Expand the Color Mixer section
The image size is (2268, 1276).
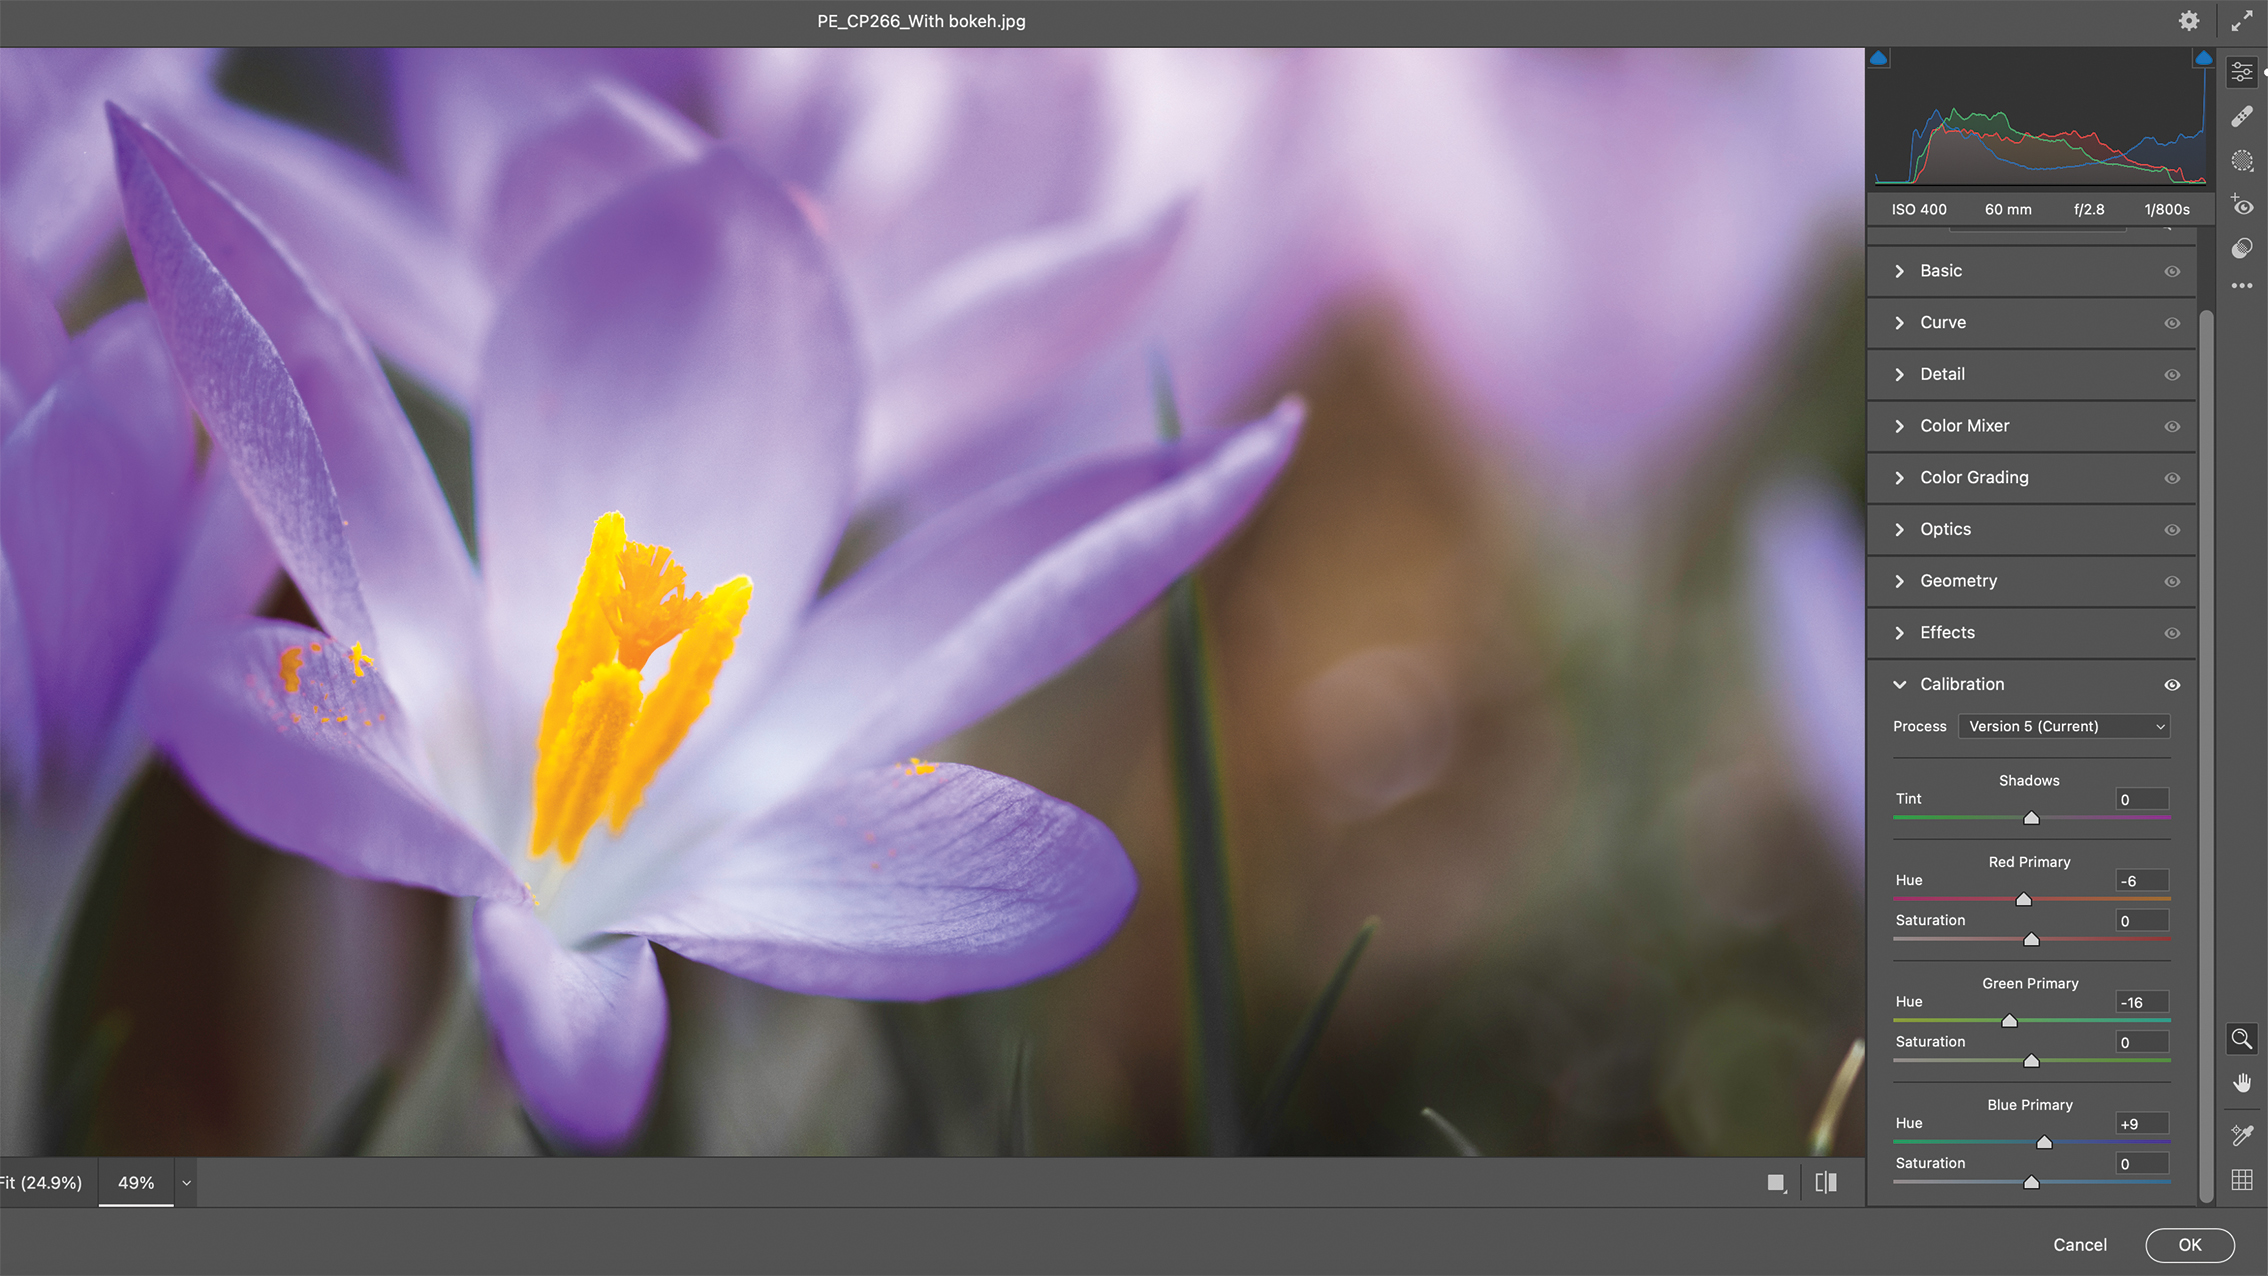tap(1964, 425)
